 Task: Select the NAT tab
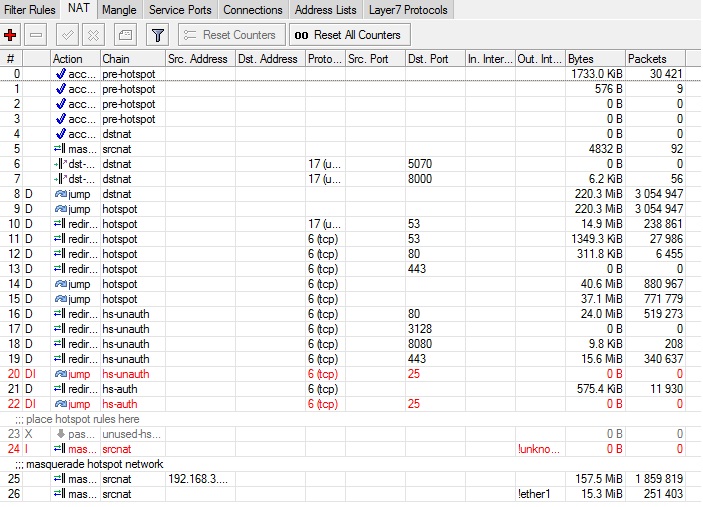point(78,9)
